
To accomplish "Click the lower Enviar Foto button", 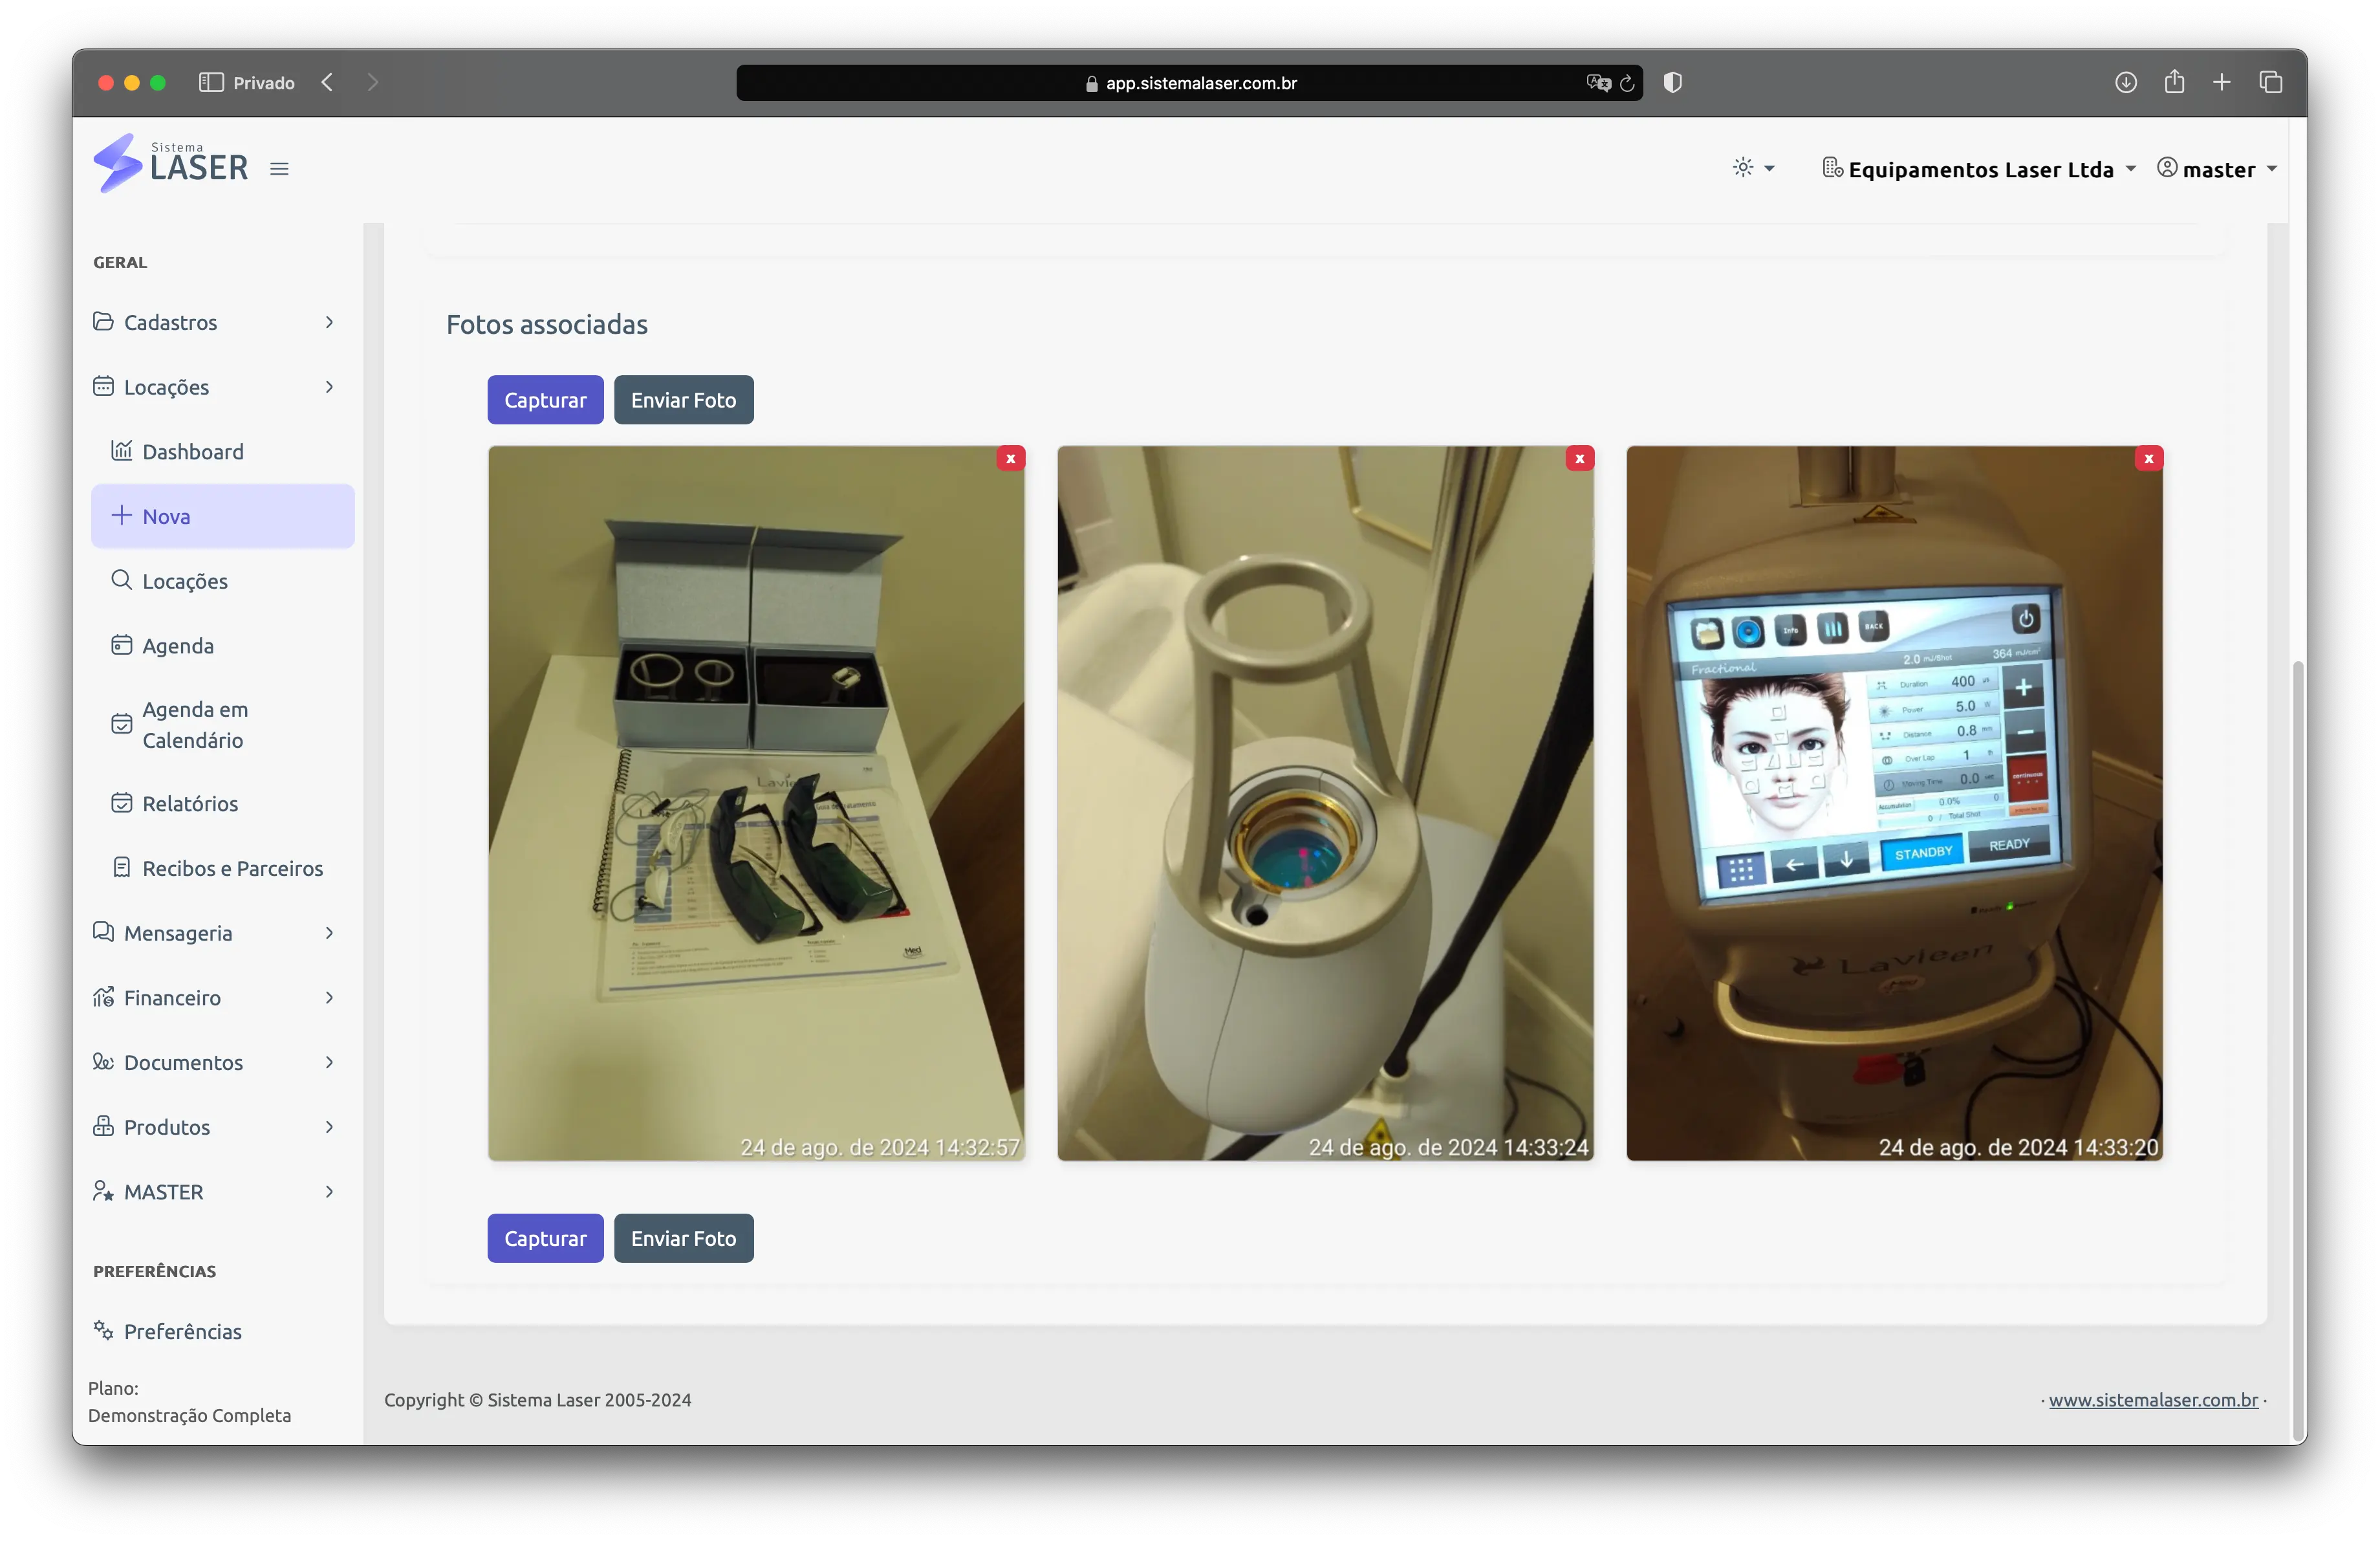I will pyautogui.click(x=684, y=1238).
